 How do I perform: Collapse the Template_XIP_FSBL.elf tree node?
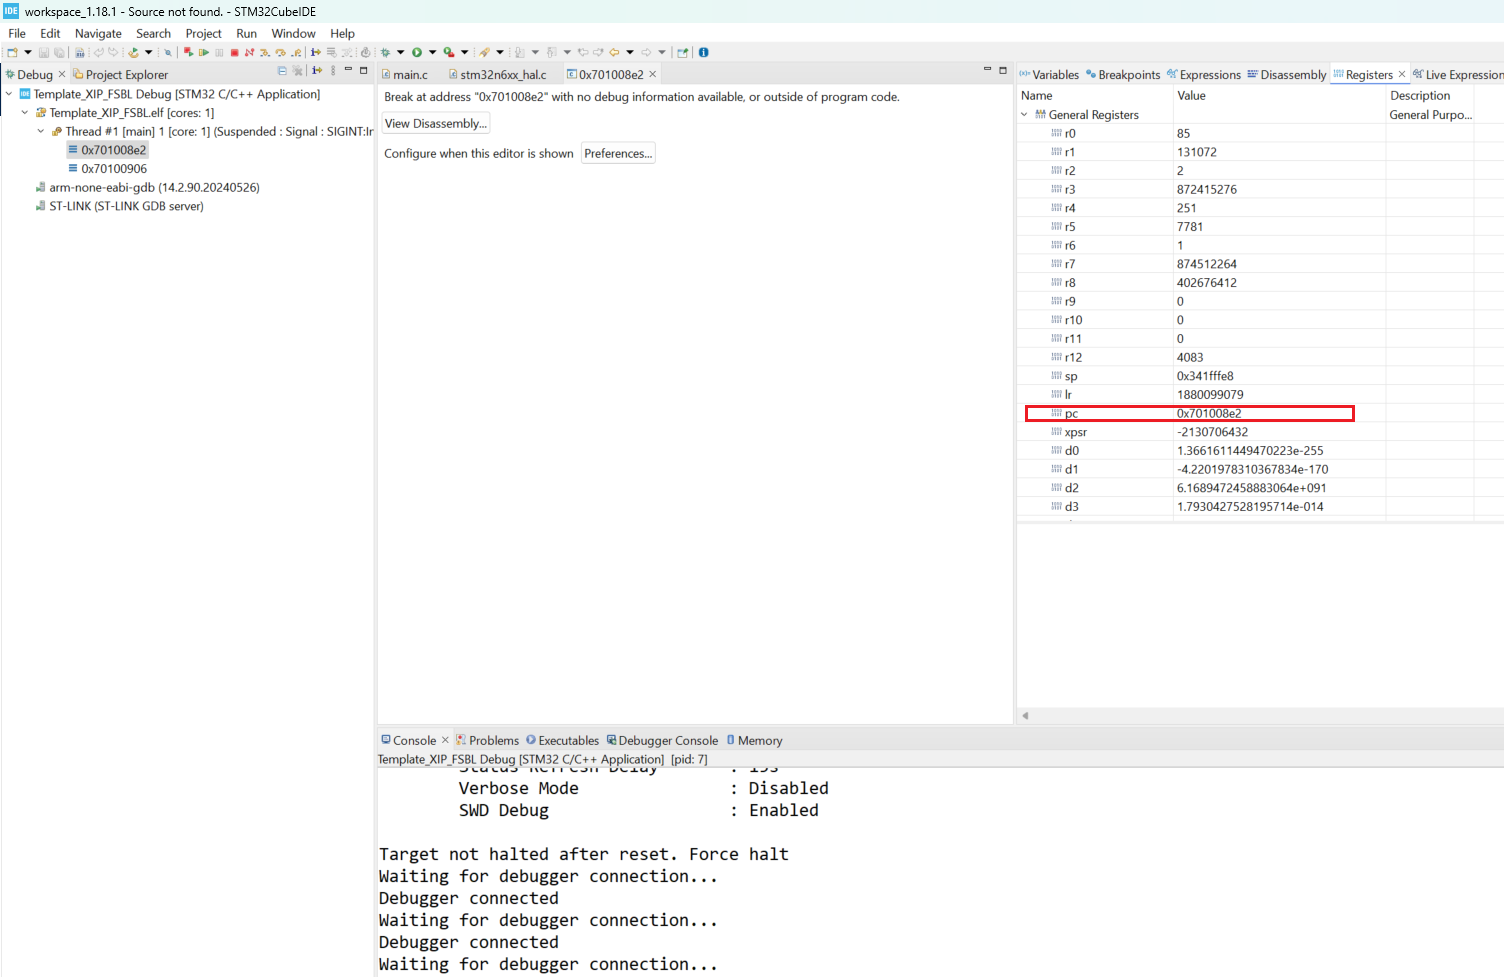point(25,113)
